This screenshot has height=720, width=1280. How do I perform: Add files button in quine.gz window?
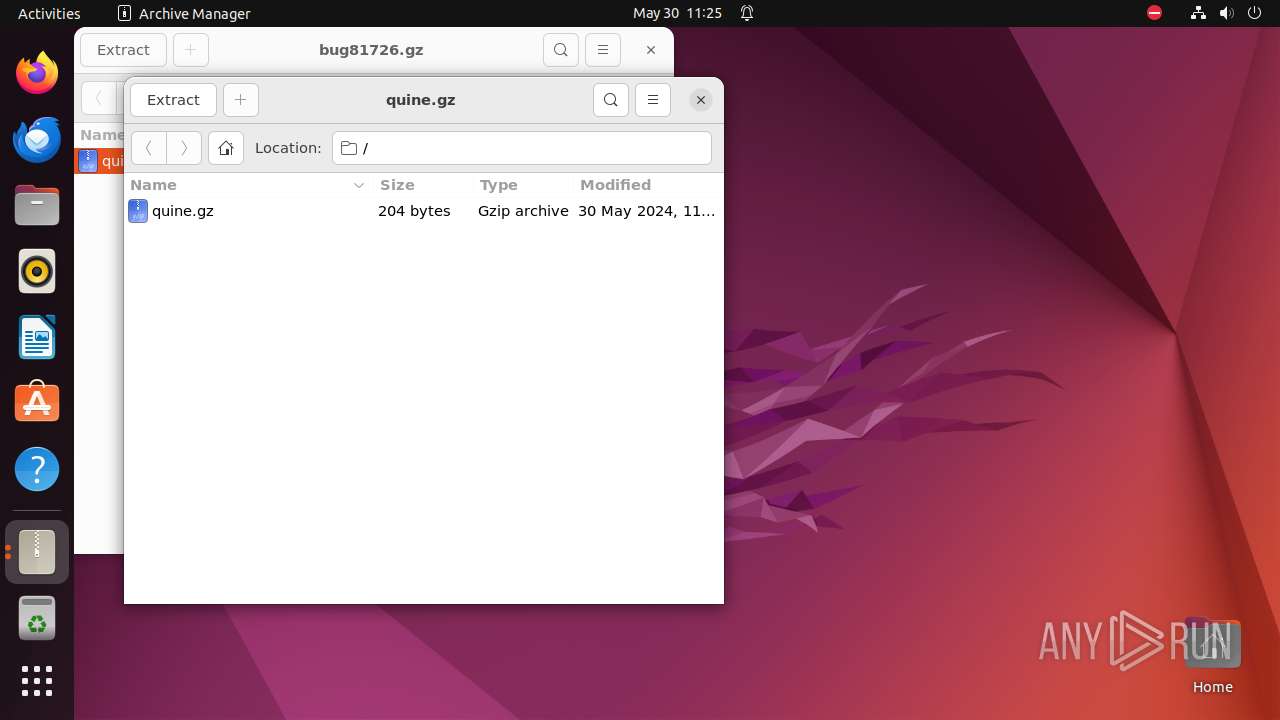point(240,100)
